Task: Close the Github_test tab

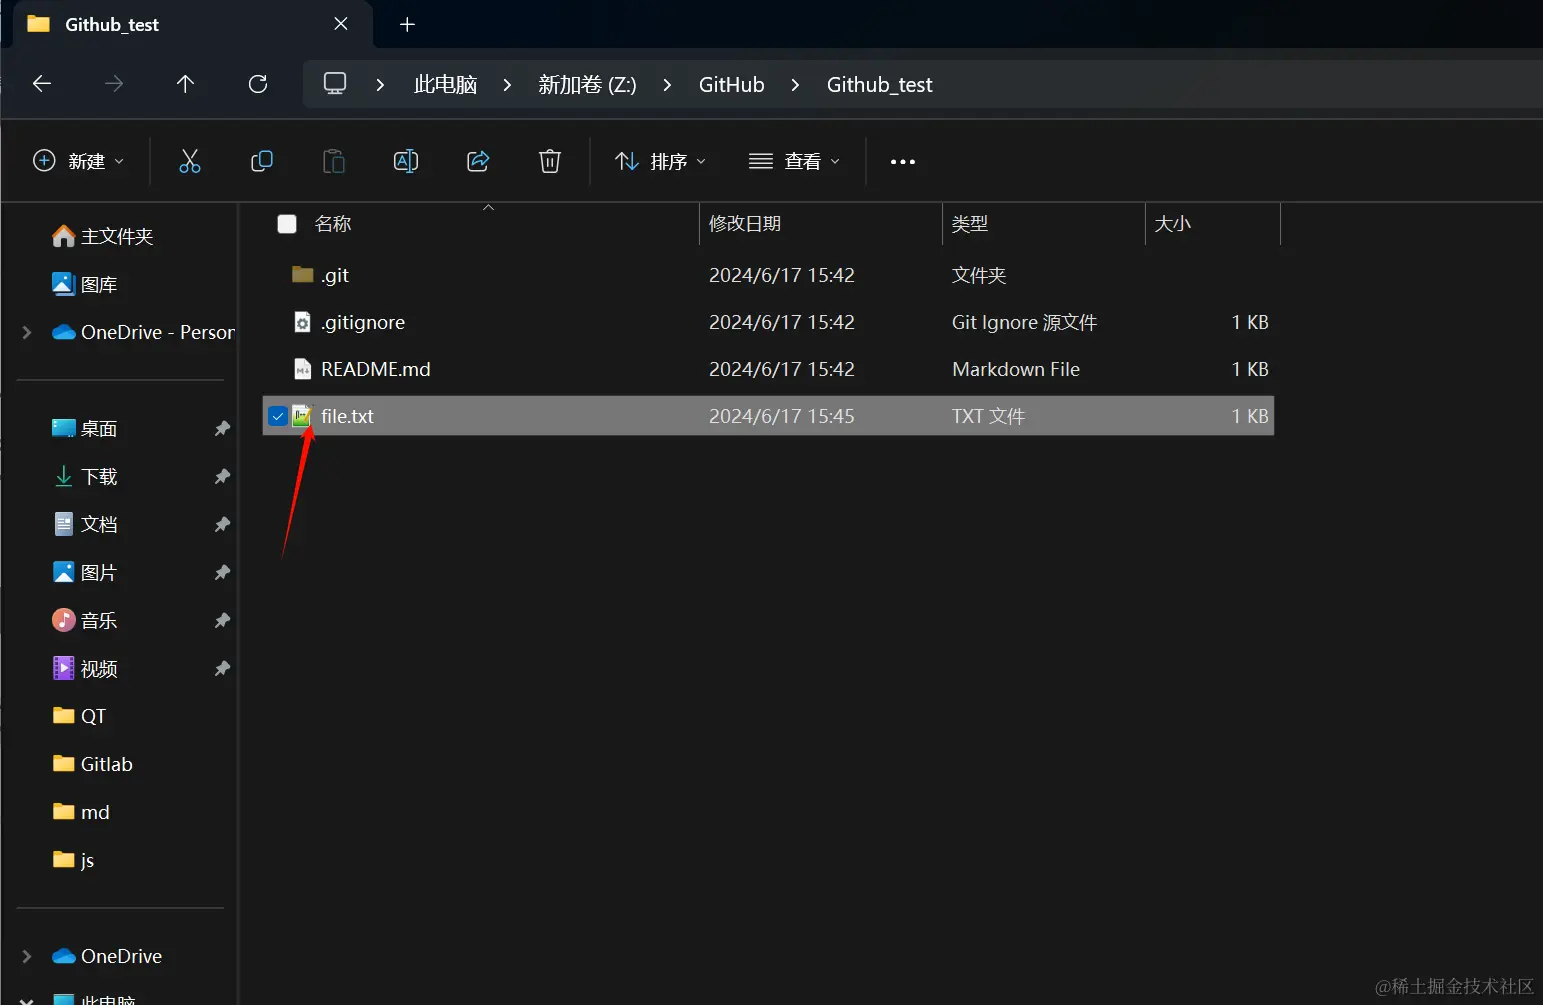Action: point(341,24)
